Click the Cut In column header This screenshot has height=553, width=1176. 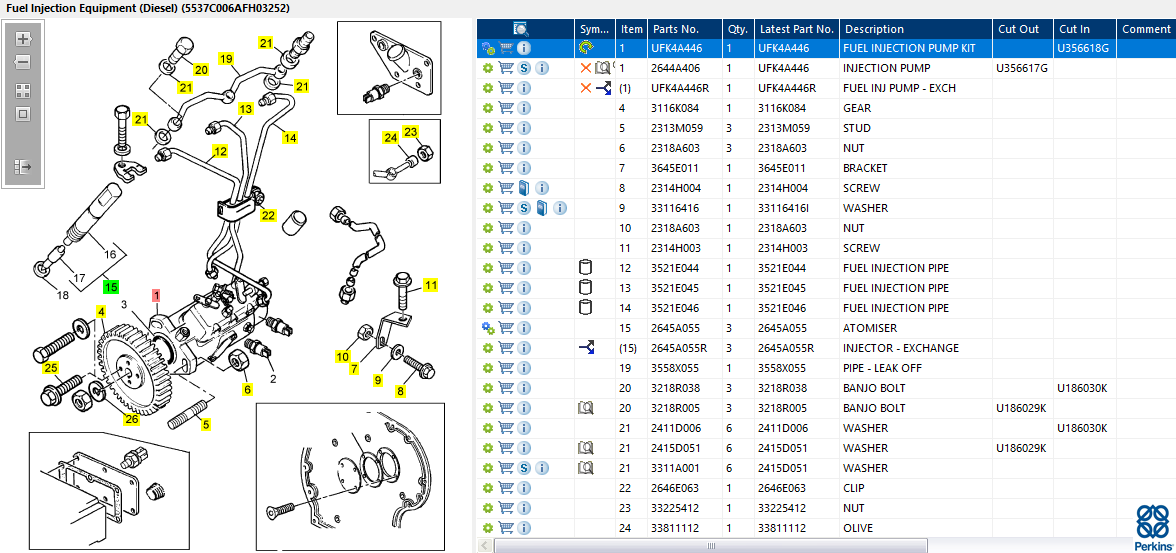1084,29
